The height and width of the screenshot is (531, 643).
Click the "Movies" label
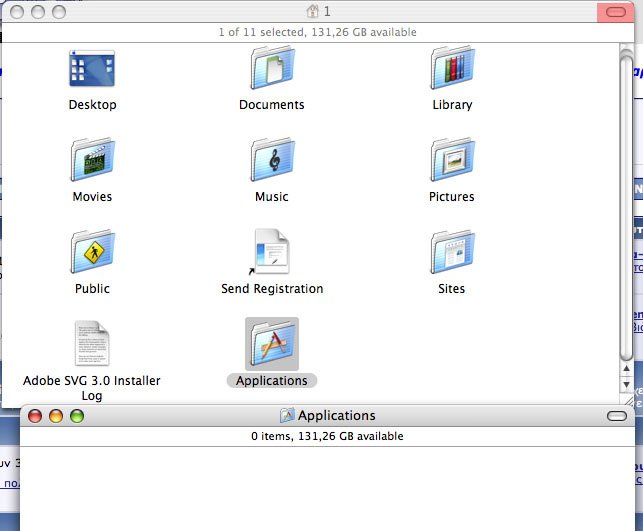[x=92, y=196]
